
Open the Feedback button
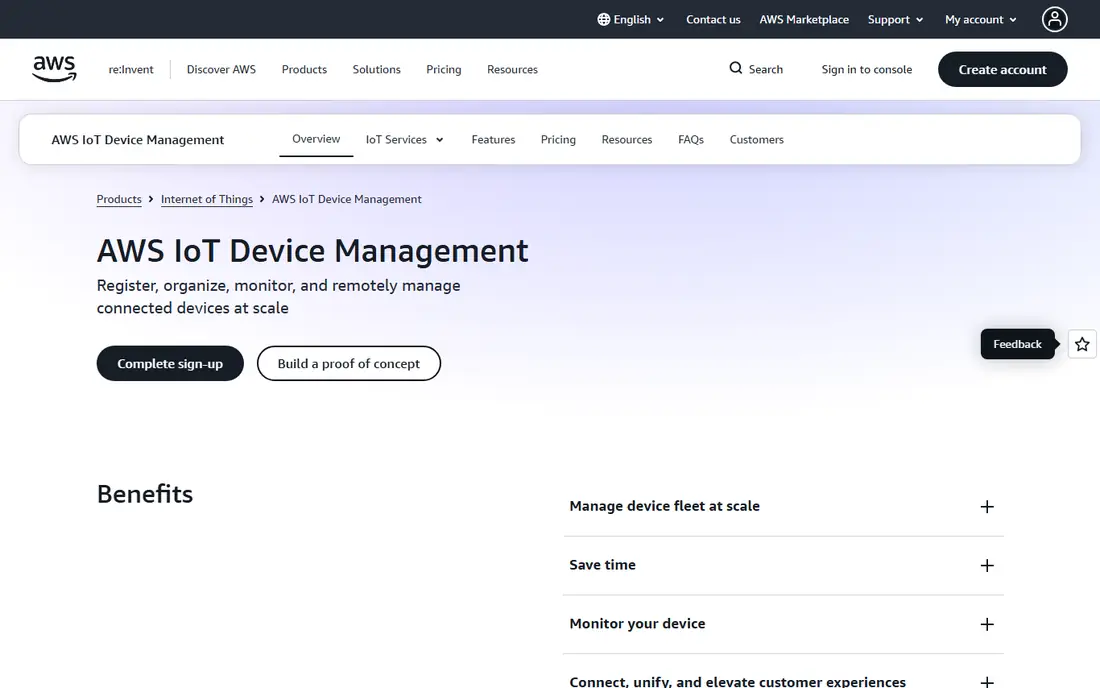[x=1017, y=344]
